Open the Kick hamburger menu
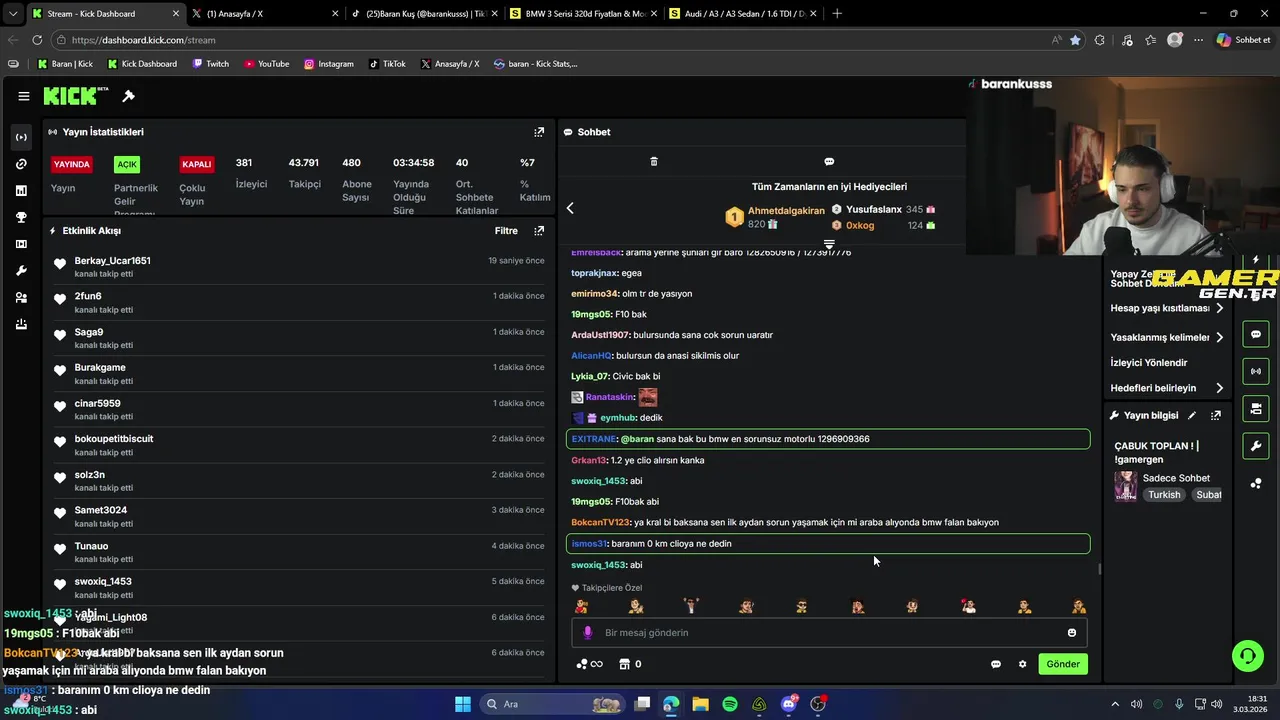The height and width of the screenshot is (720, 1280). (23, 96)
